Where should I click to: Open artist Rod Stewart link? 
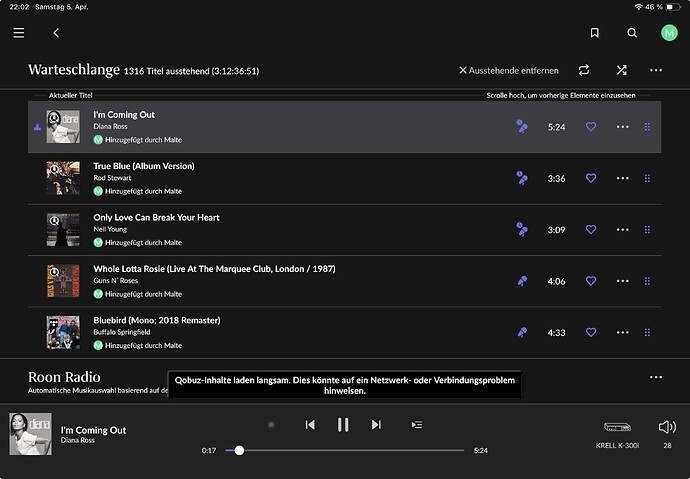pos(112,178)
